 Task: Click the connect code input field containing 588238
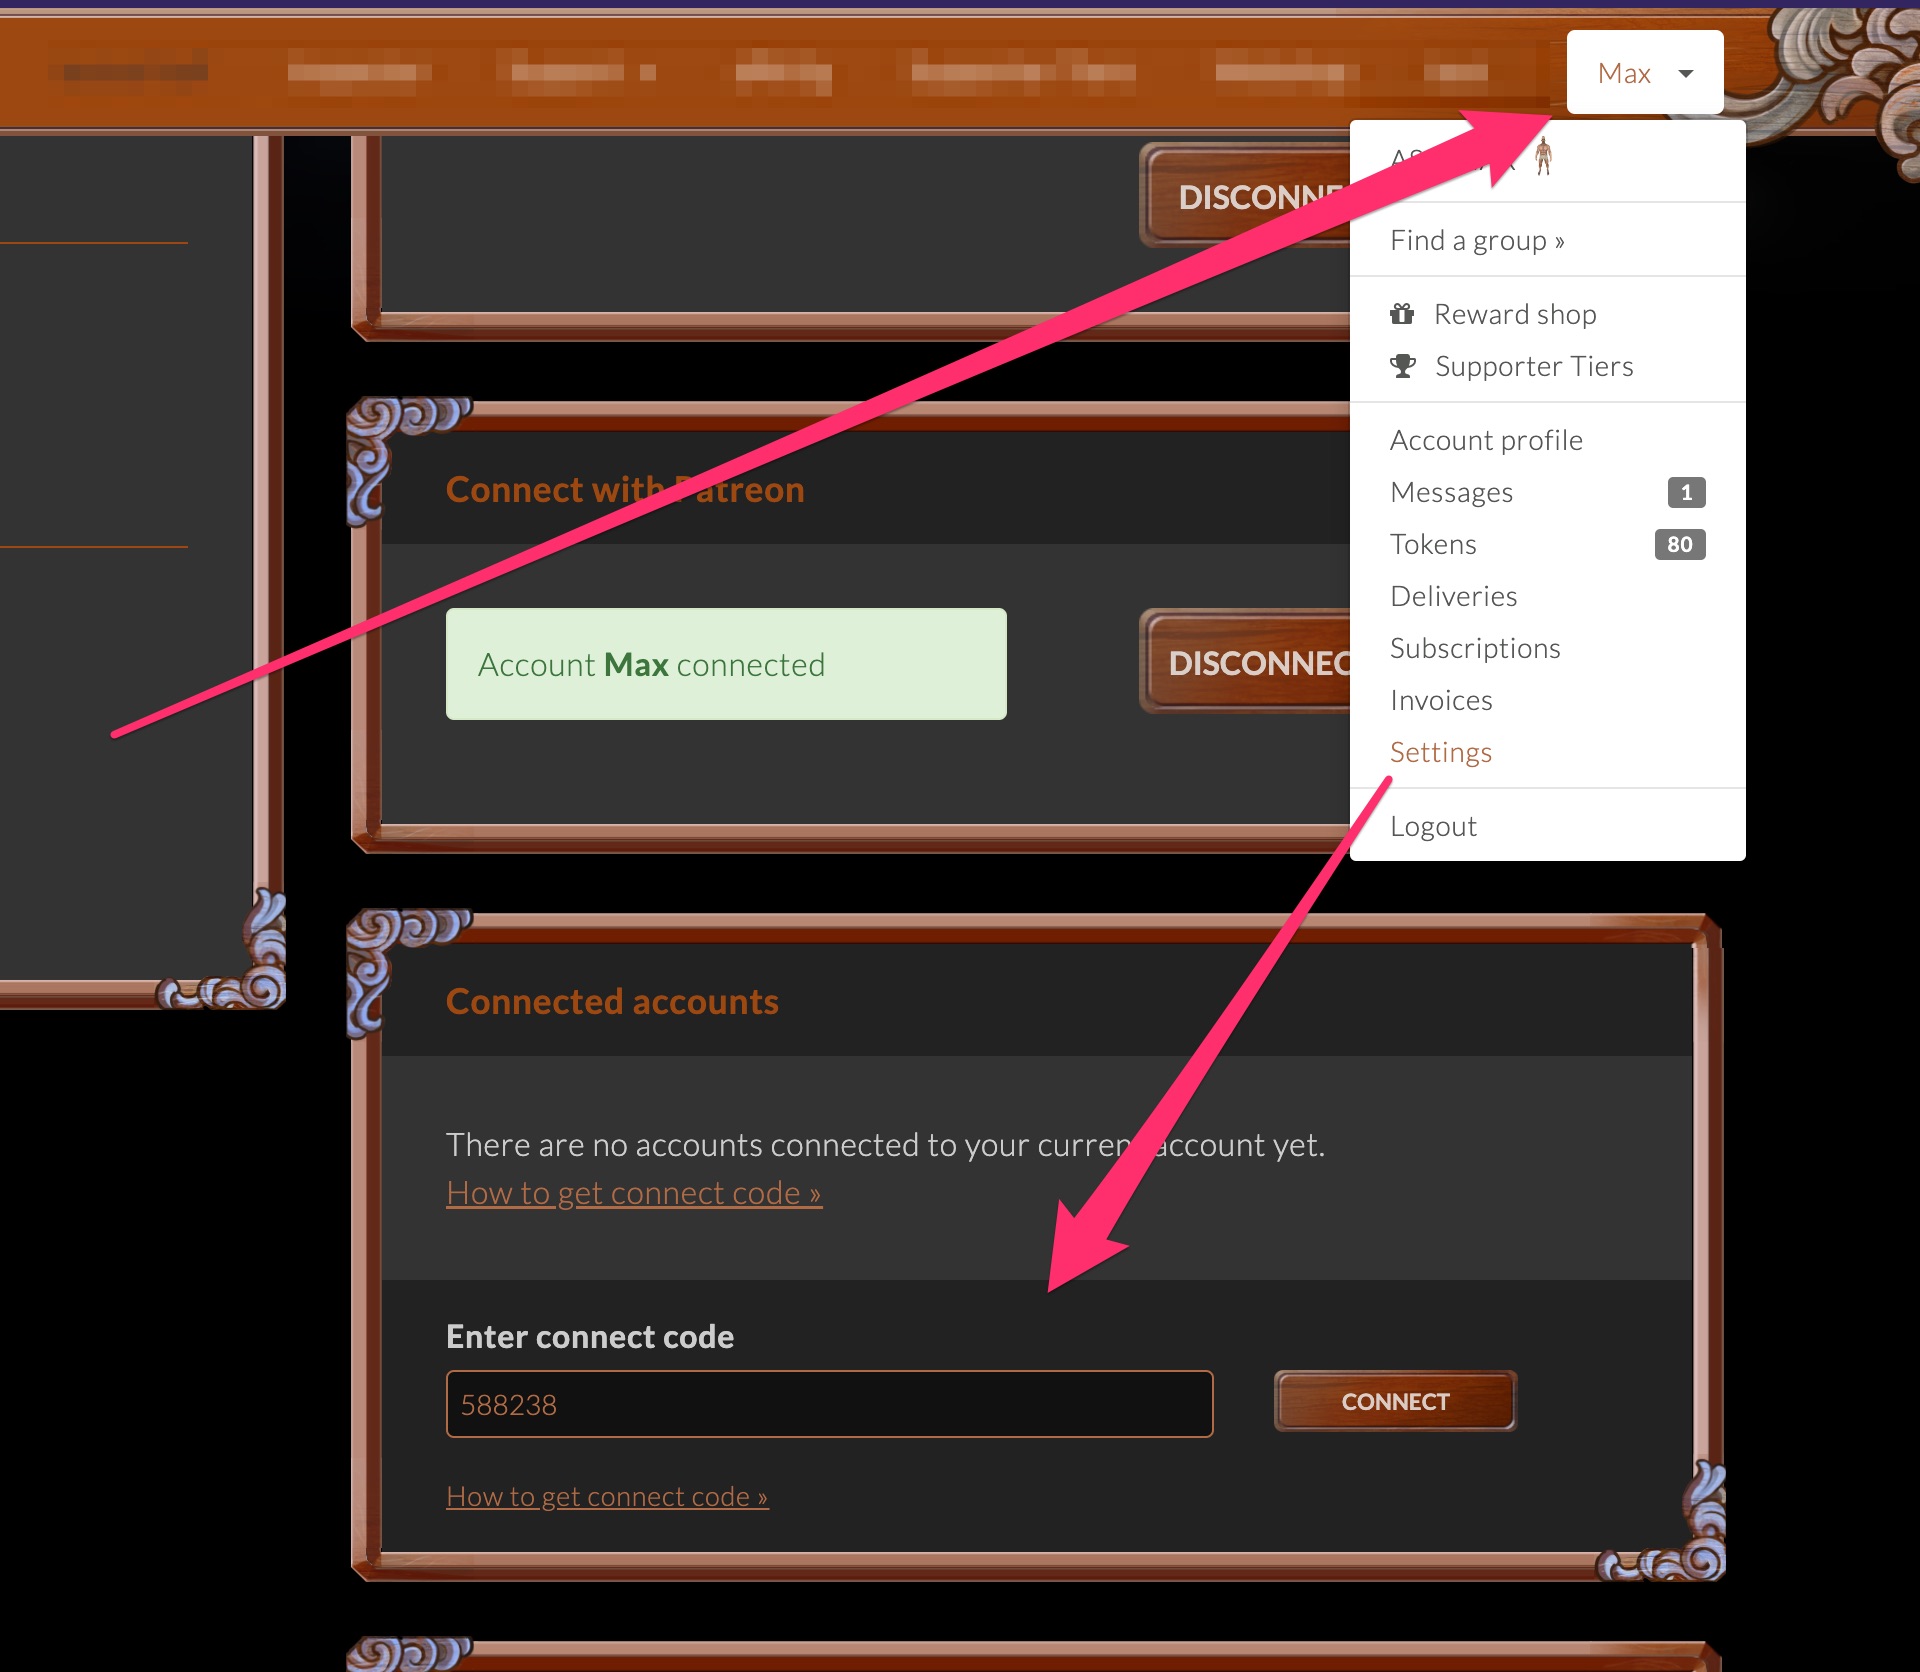pos(828,1404)
